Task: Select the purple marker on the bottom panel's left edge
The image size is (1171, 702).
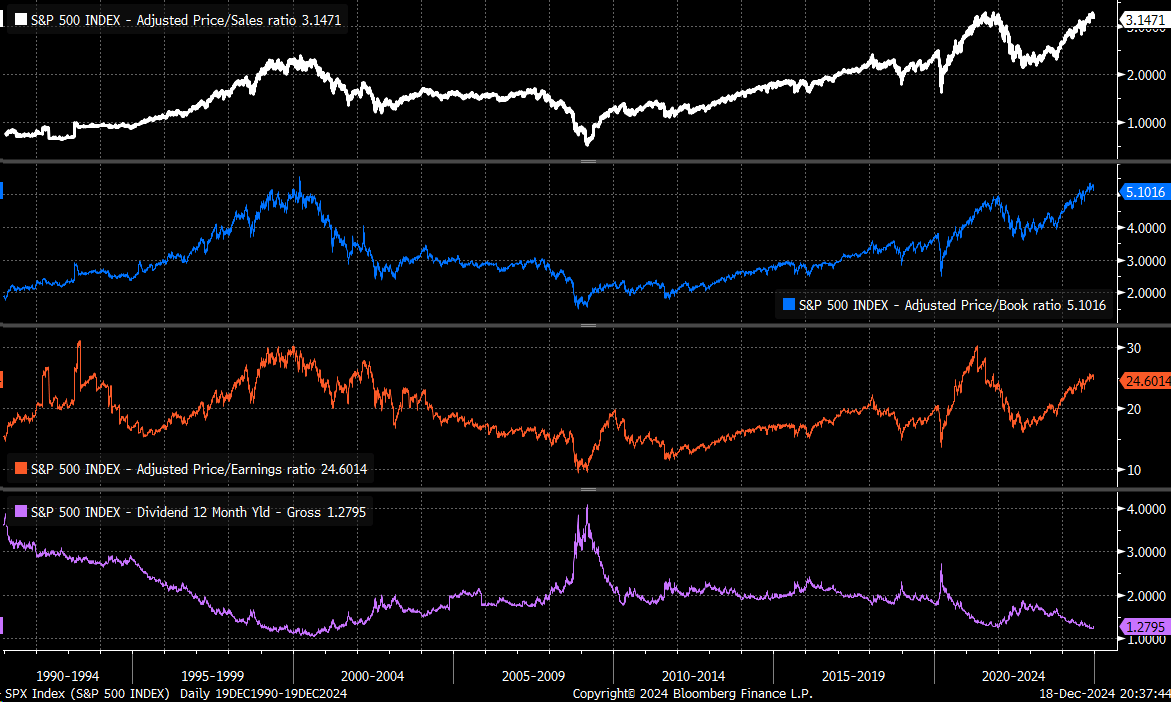Action: pos(3,625)
